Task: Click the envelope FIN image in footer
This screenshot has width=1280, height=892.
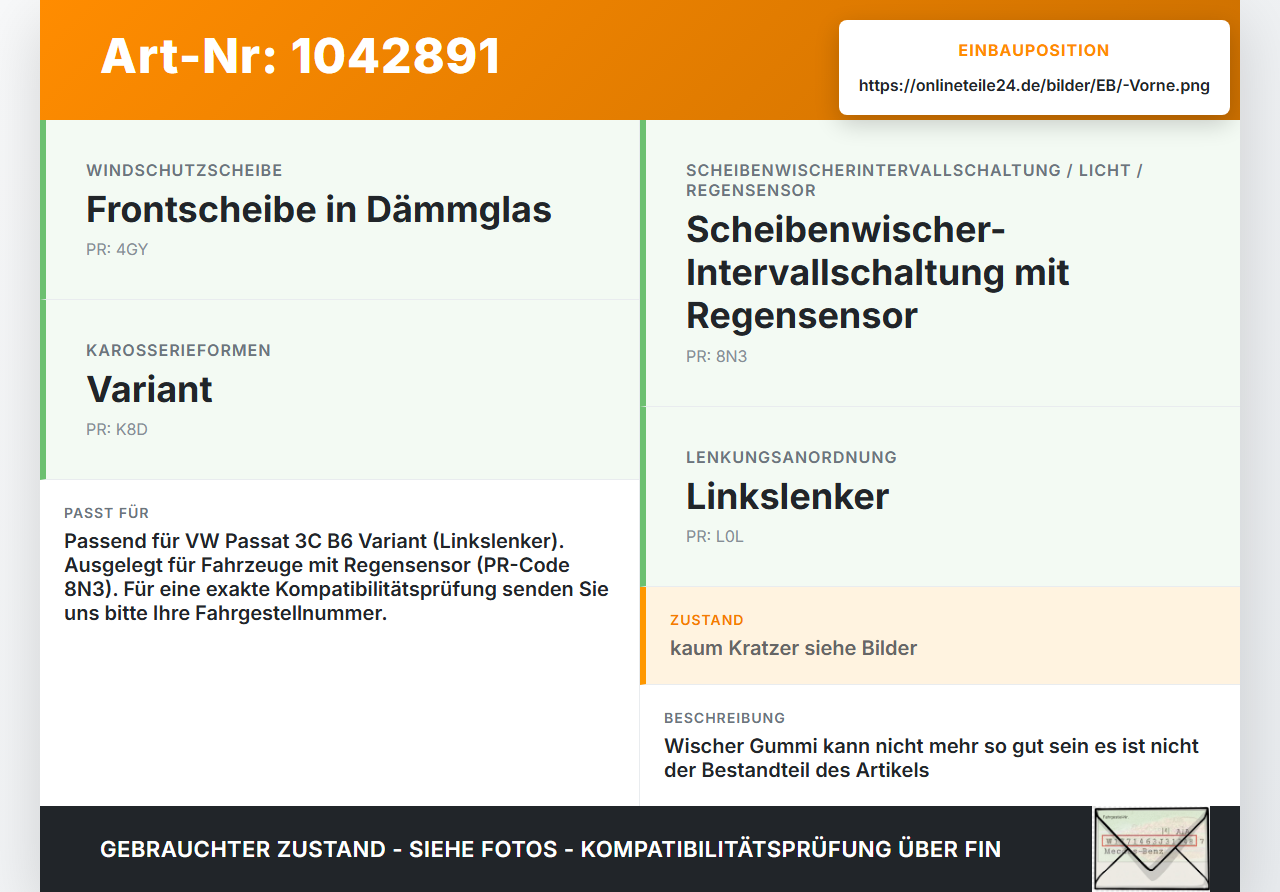Action: tap(1151, 849)
